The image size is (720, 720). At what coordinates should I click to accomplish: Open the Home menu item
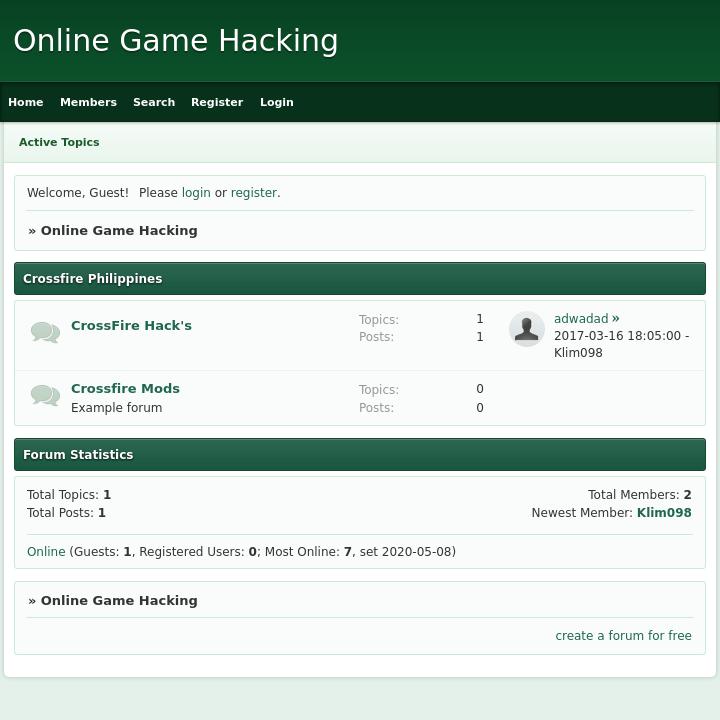(26, 102)
